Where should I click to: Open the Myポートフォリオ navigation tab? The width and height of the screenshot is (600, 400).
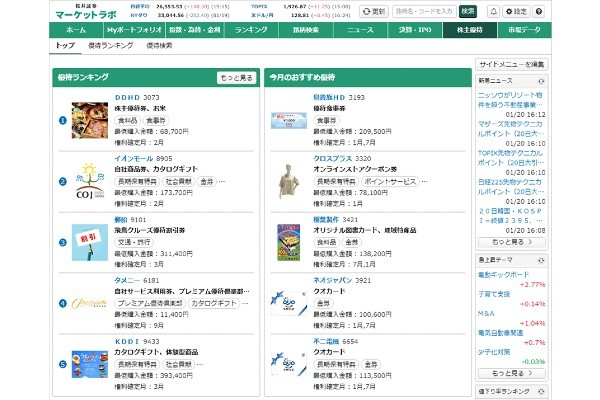[134, 30]
